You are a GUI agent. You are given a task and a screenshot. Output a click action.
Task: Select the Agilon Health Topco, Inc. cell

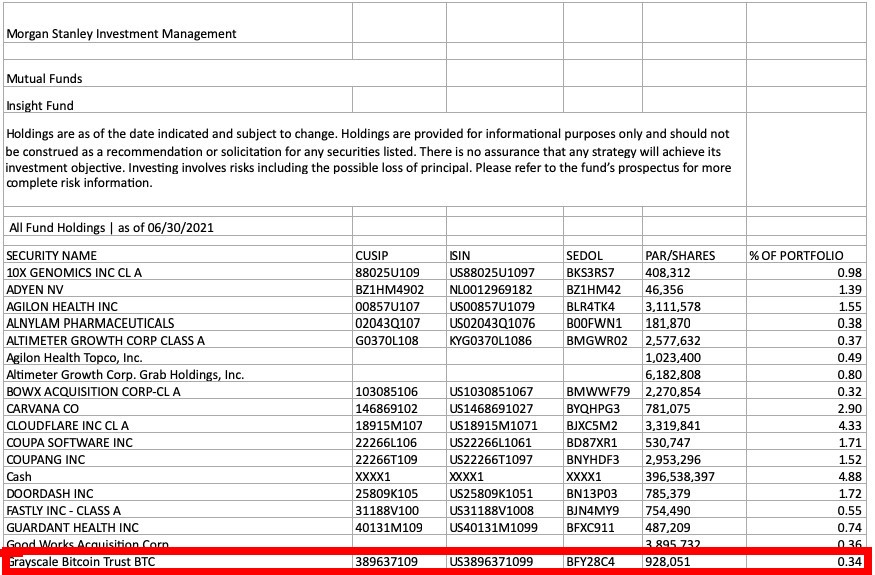(177, 357)
